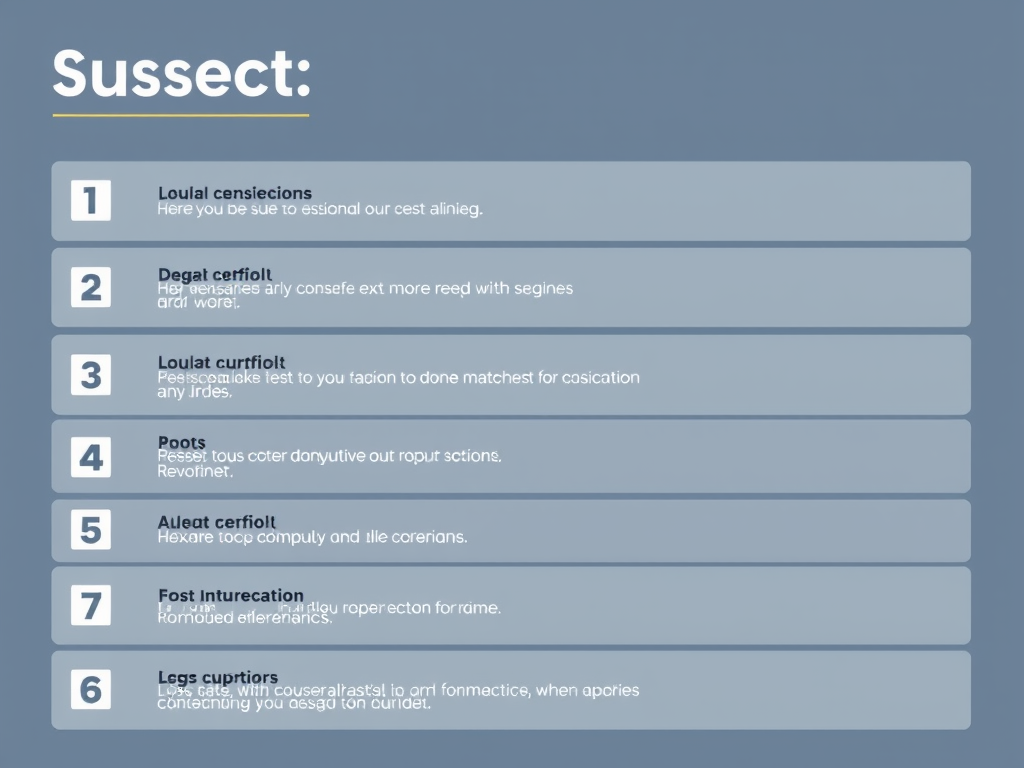
Task: Select the number 2 badge
Action: (x=91, y=288)
